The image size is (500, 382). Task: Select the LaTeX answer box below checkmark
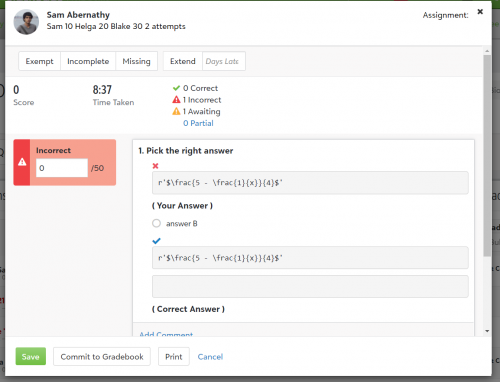310,258
